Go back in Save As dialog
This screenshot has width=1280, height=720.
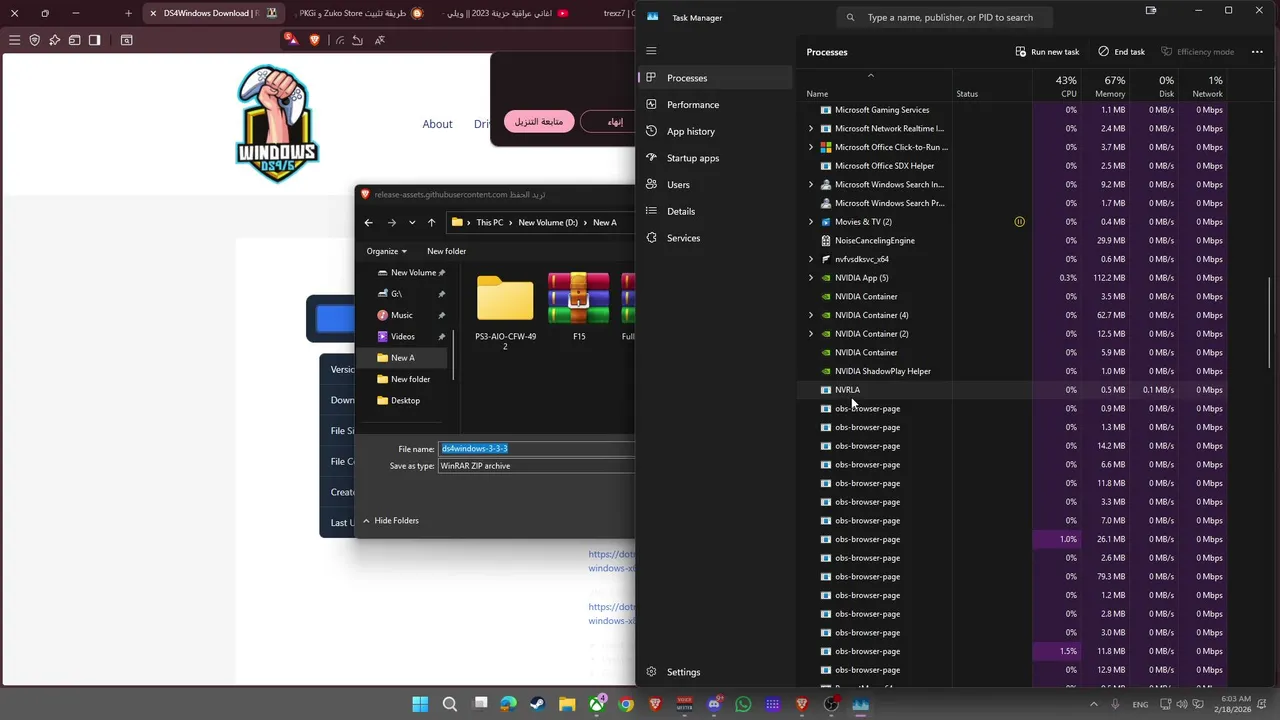coord(368,222)
